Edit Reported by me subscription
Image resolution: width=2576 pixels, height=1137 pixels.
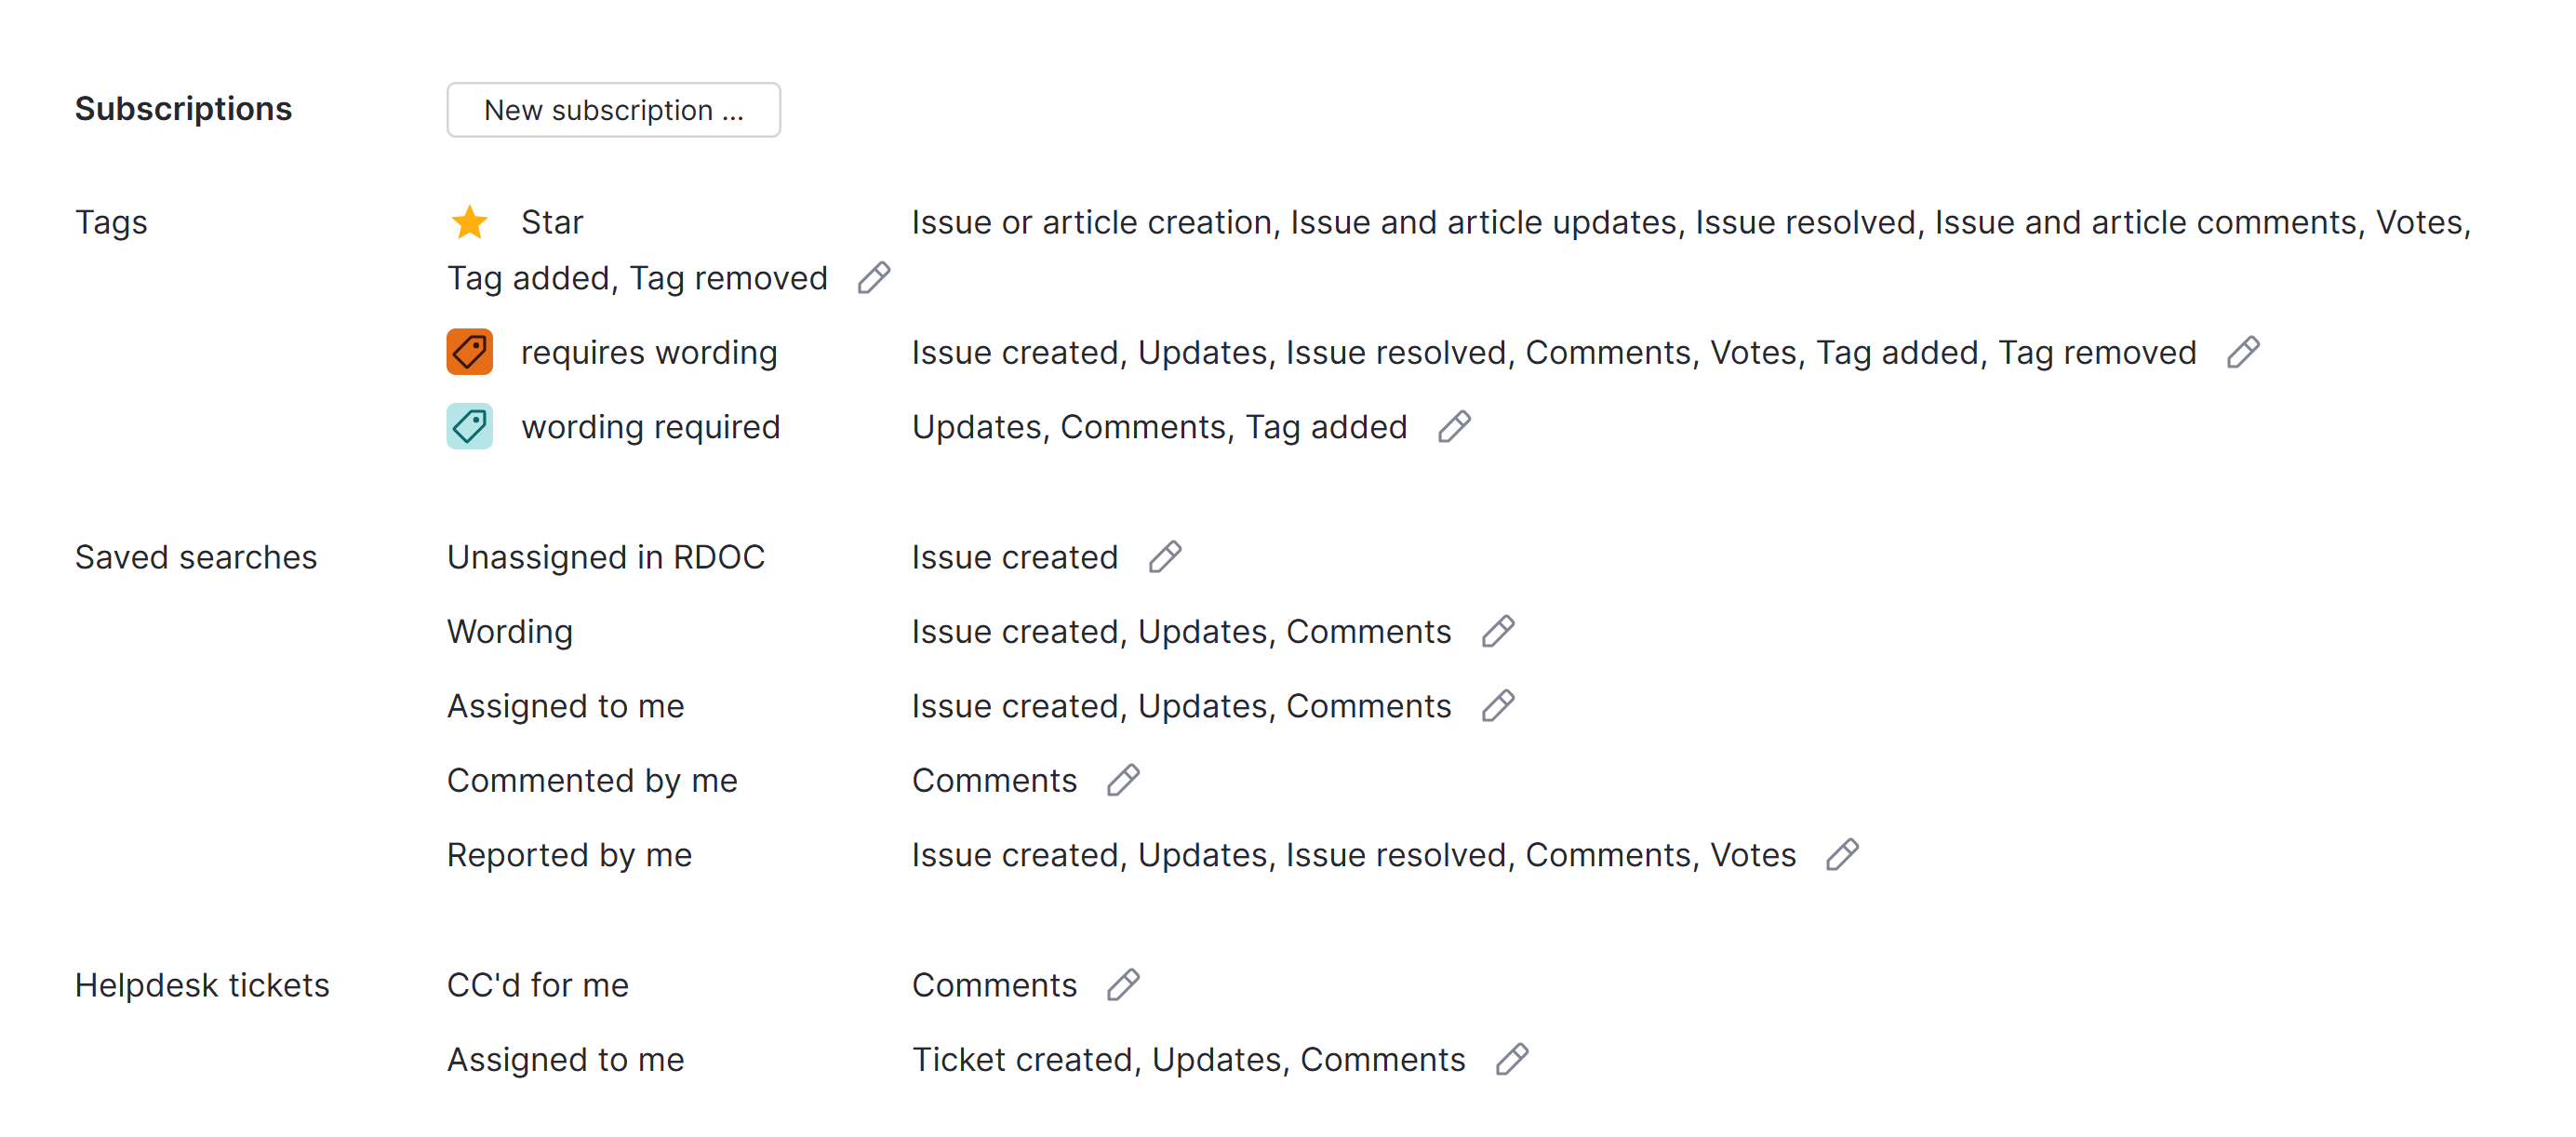(1842, 855)
